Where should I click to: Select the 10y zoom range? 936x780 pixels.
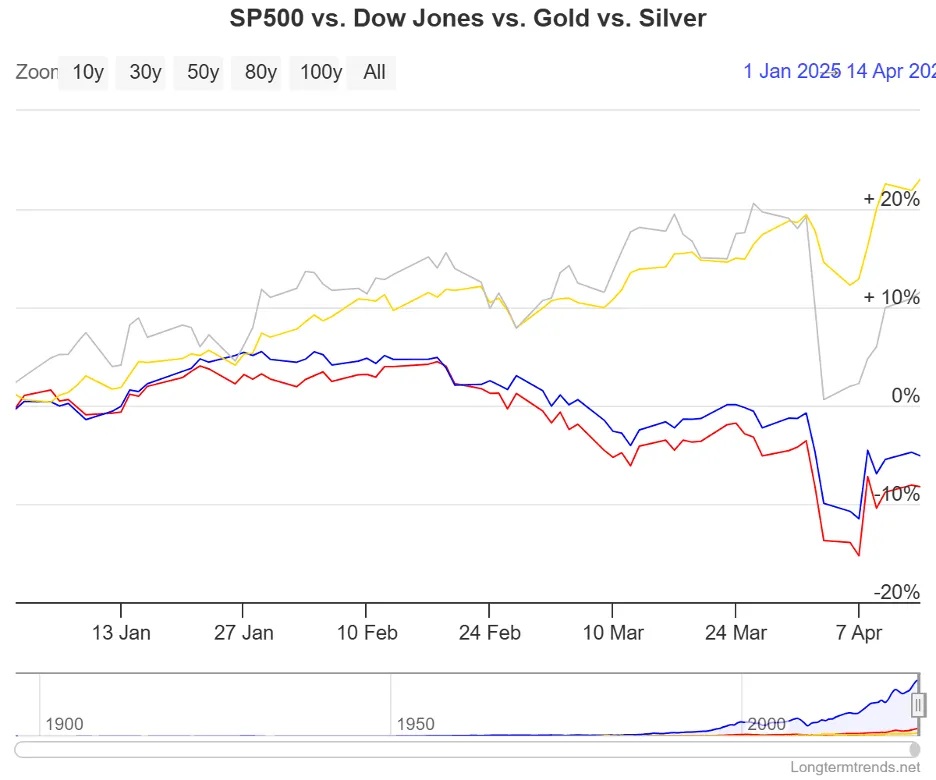88,73
